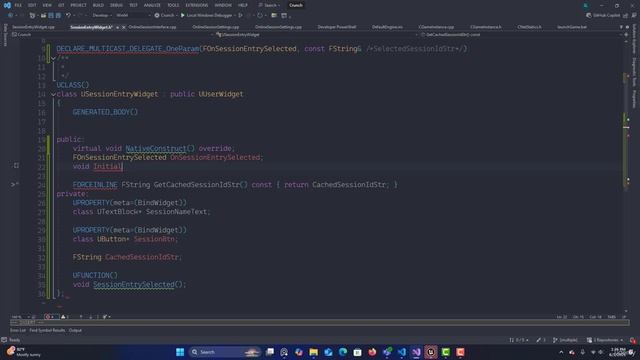Open the Crunch startup project dropdown
This screenshot has height=360, width=640.
pos(167,16)
